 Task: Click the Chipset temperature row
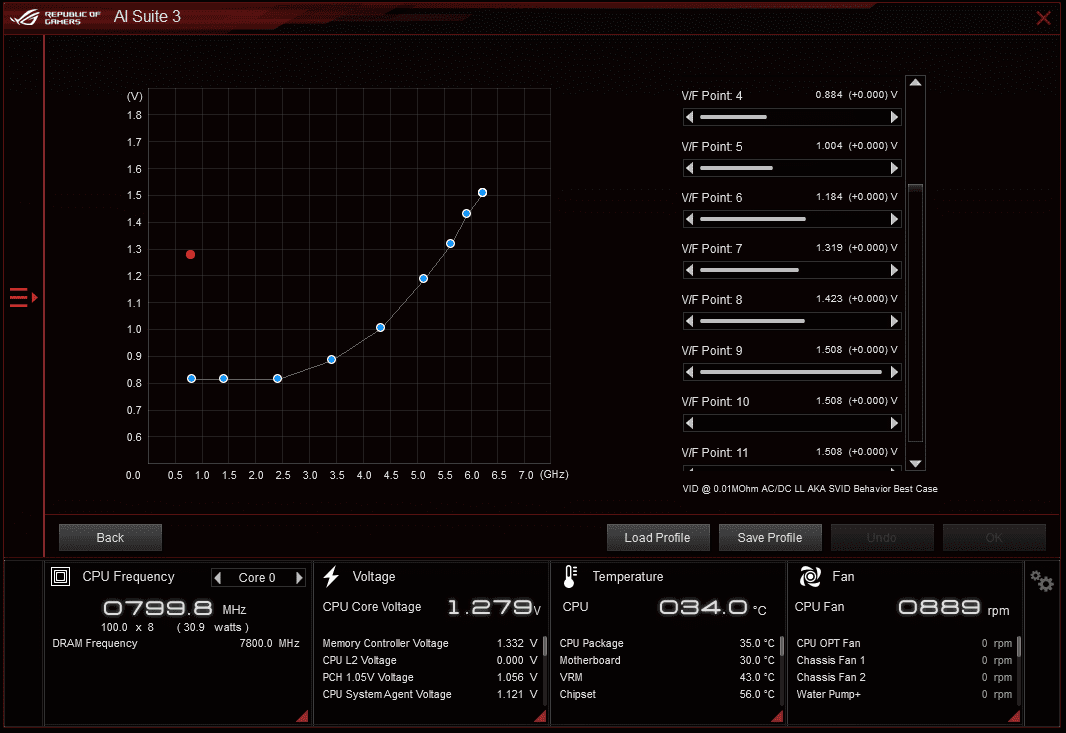click(667, 694)
